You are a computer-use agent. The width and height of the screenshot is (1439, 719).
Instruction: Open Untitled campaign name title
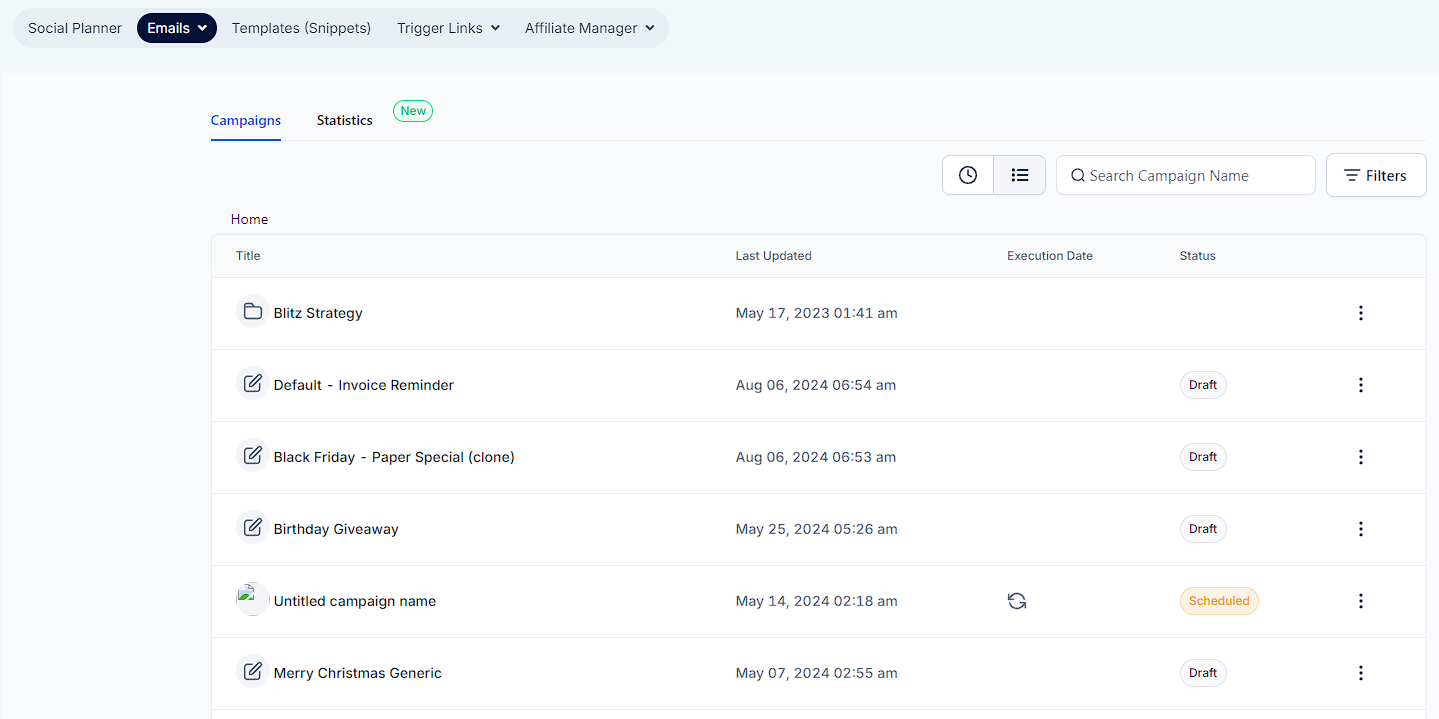pos(355,601)
